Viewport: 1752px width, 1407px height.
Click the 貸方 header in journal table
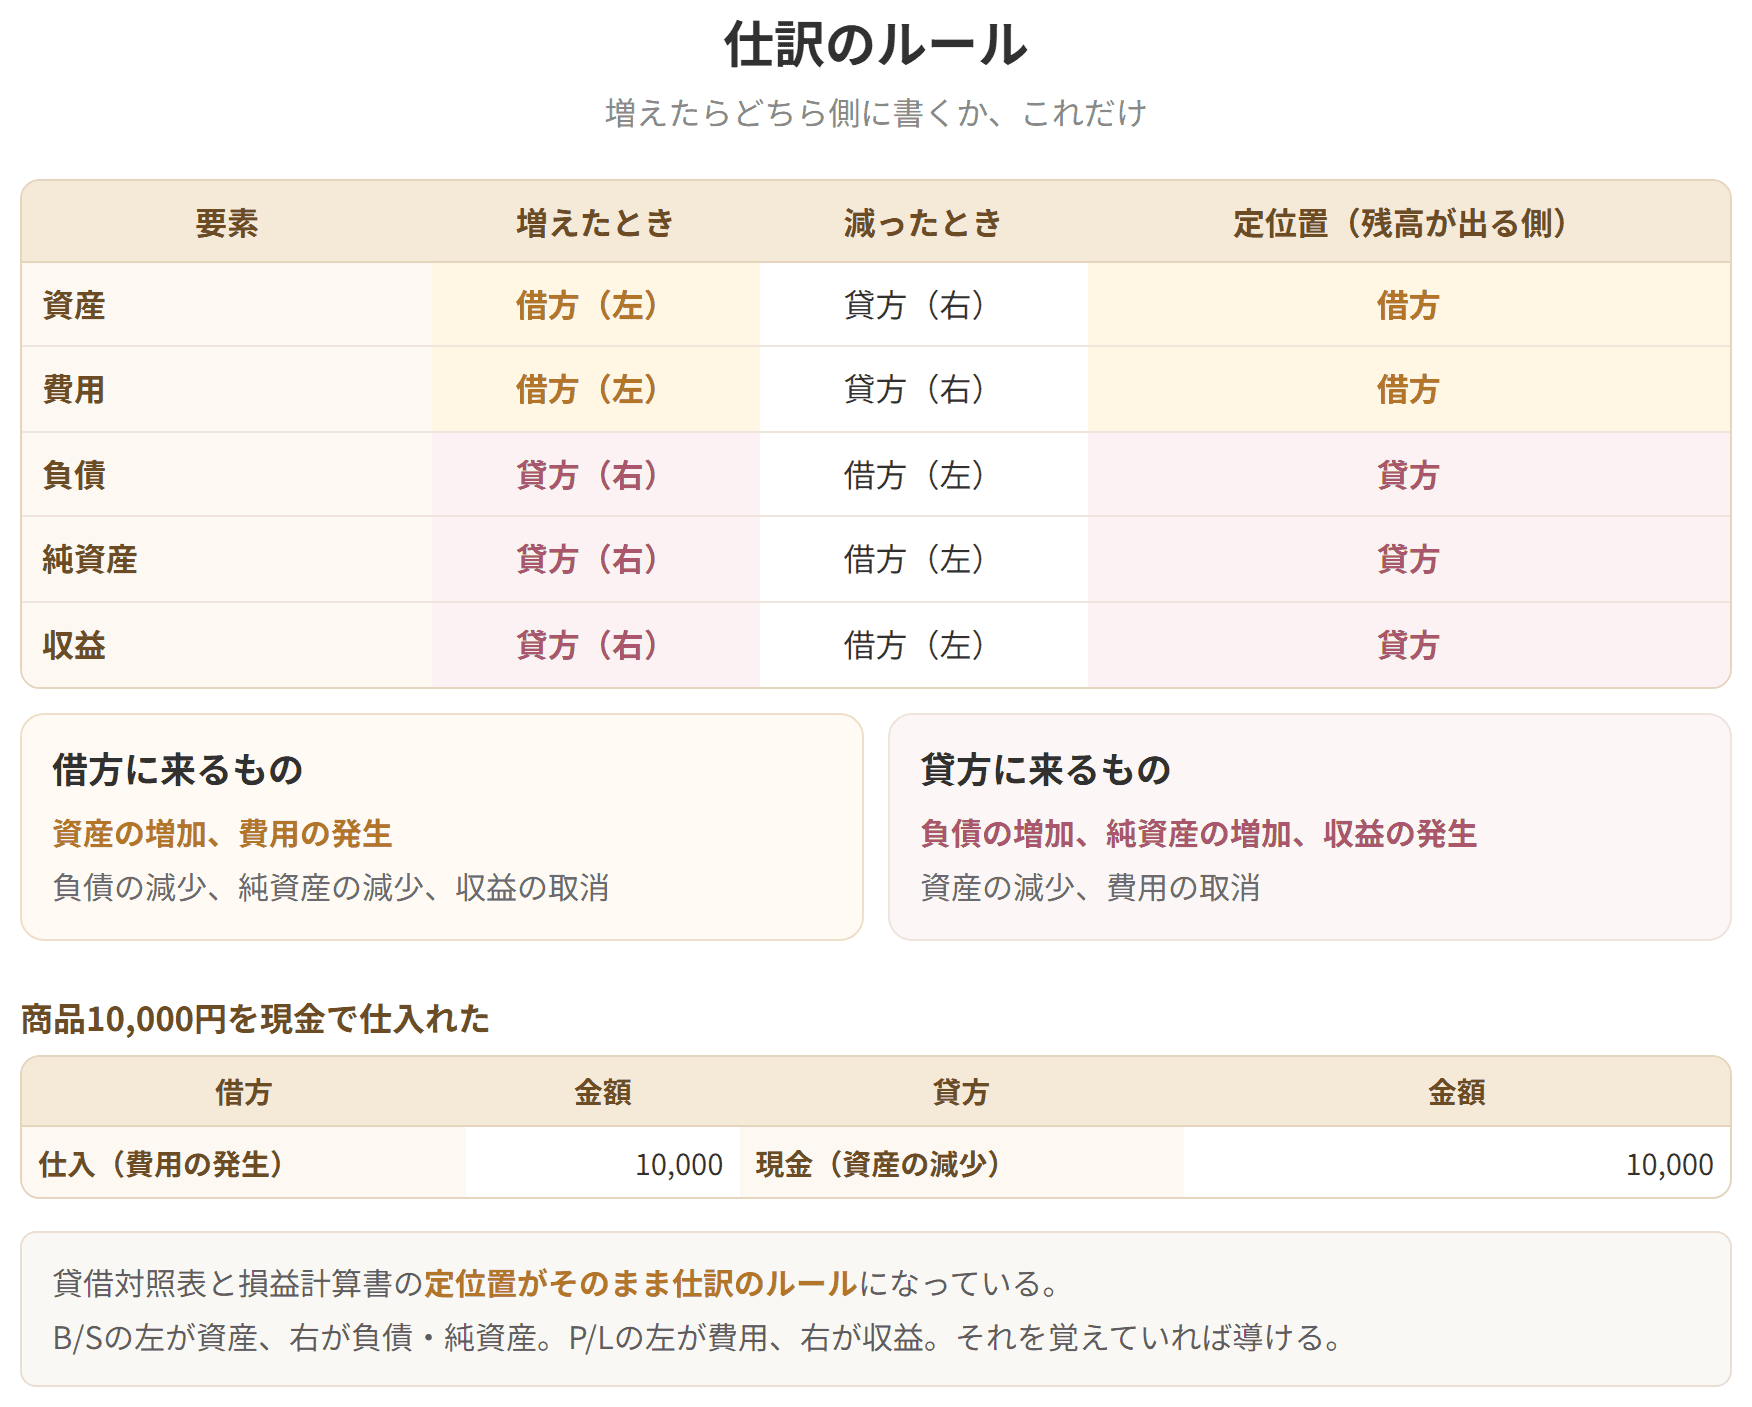[x=961, y=1092]
